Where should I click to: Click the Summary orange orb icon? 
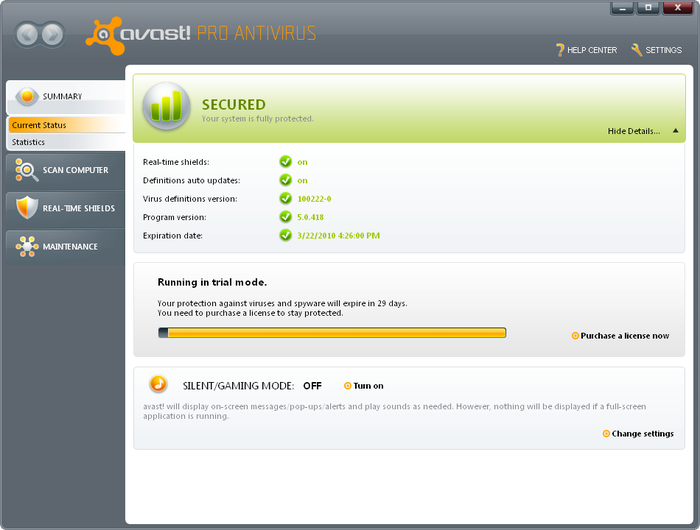27,96
